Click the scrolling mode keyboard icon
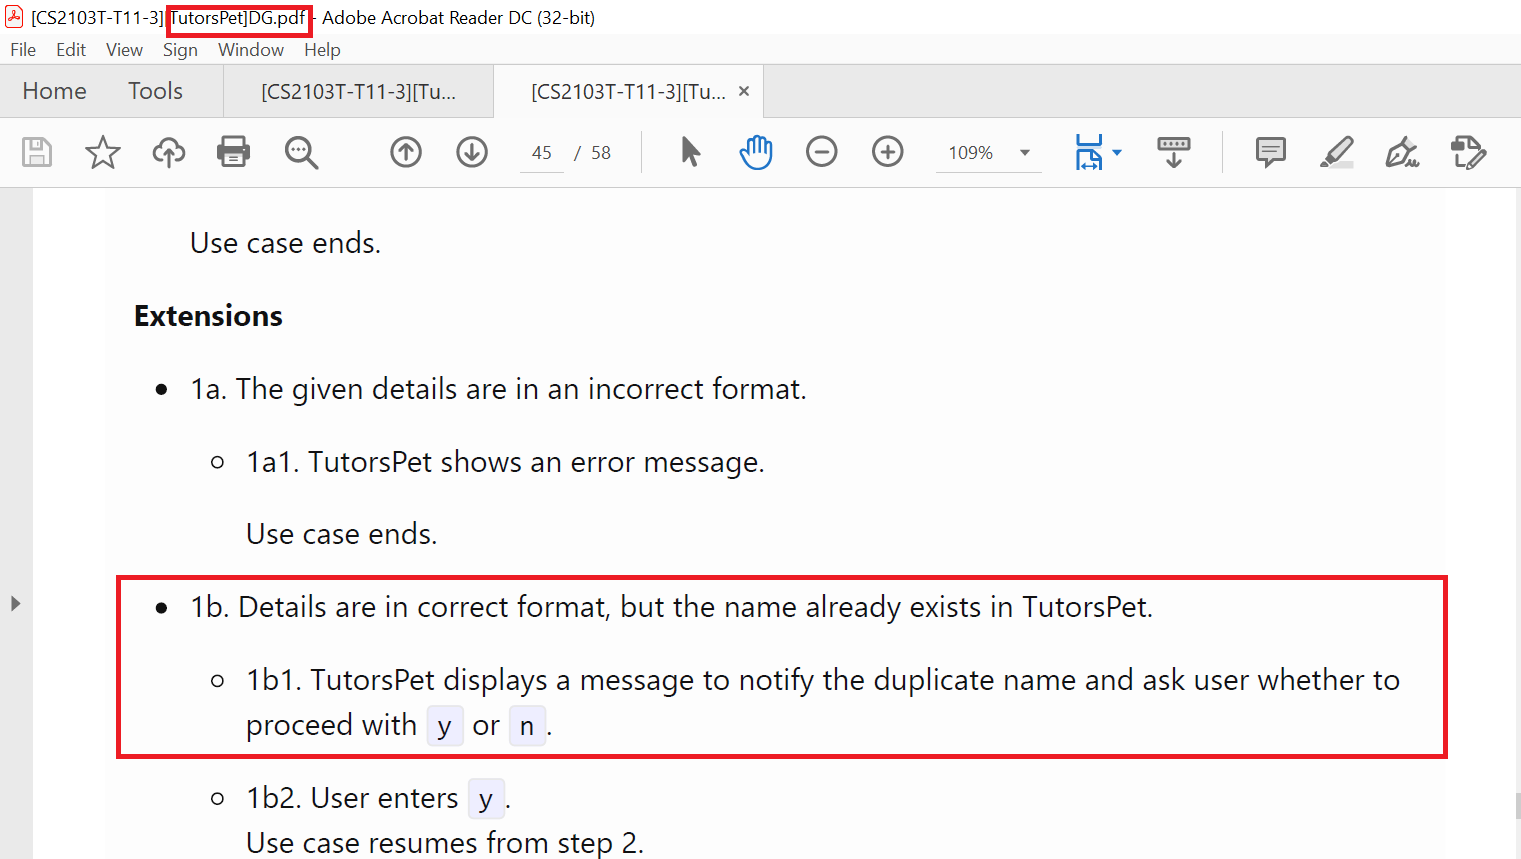 pos(1174,152)
